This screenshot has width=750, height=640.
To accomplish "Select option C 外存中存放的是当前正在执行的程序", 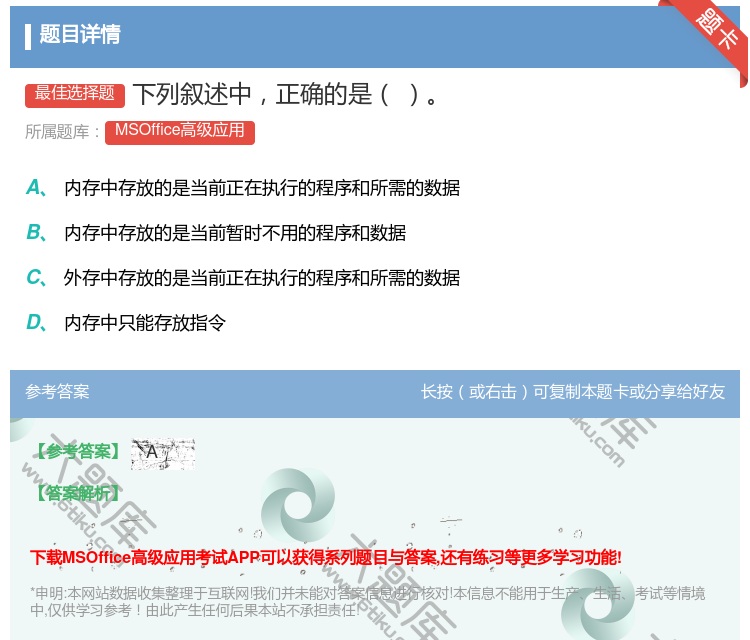I will pos(262,278).
